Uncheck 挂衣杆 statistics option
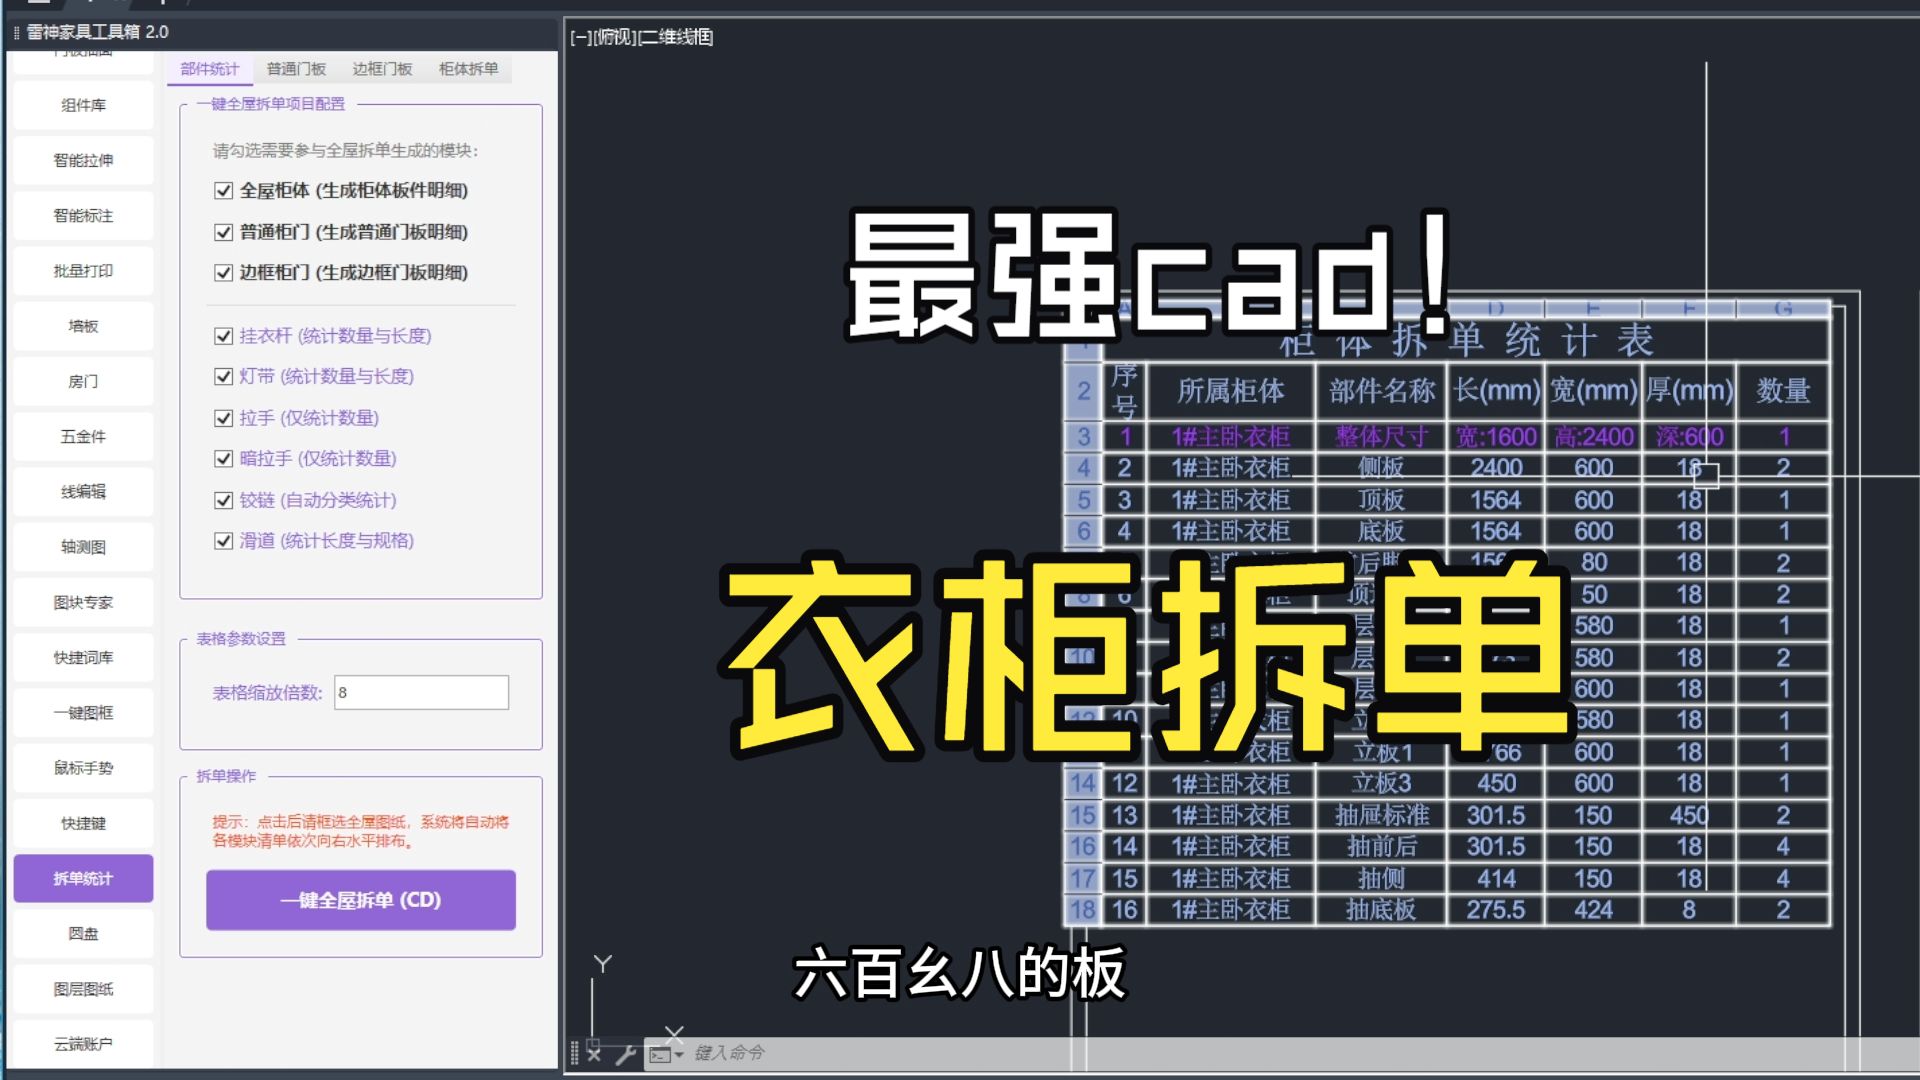Screen dimensions: 1920x1080 coord(224,336)
